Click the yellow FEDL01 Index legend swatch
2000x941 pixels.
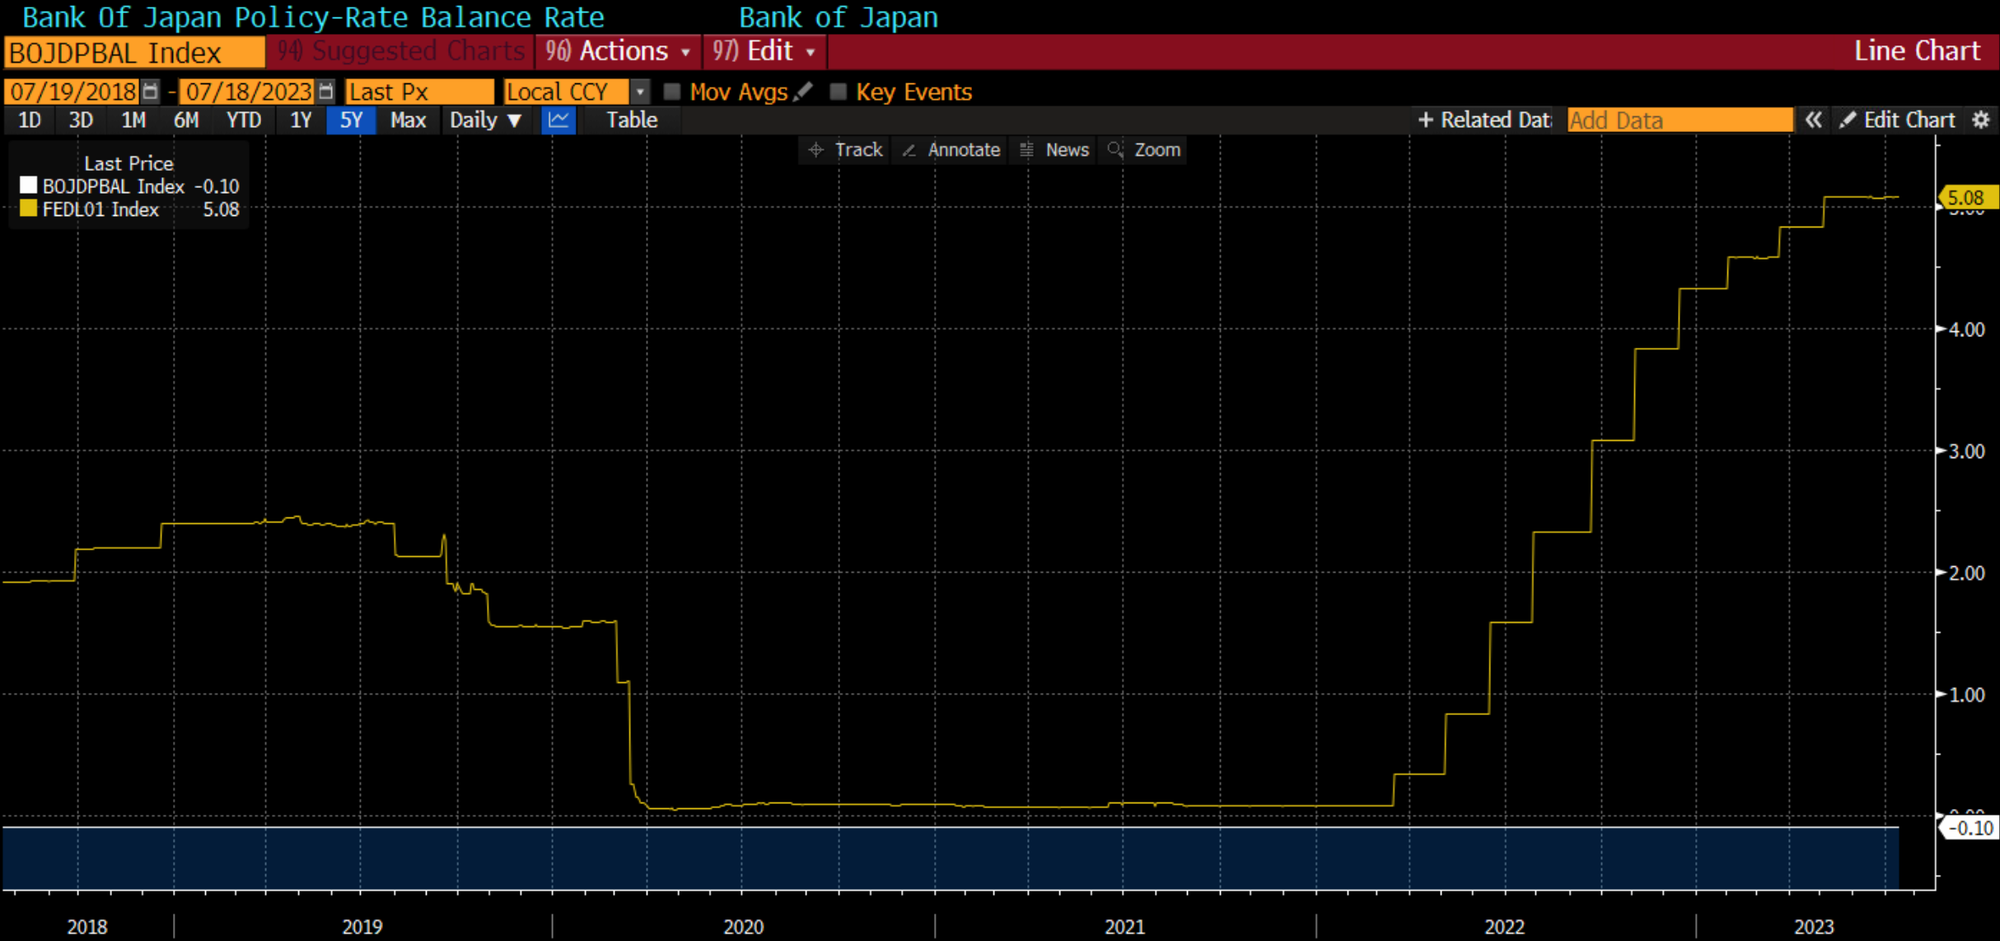point(29,209)
